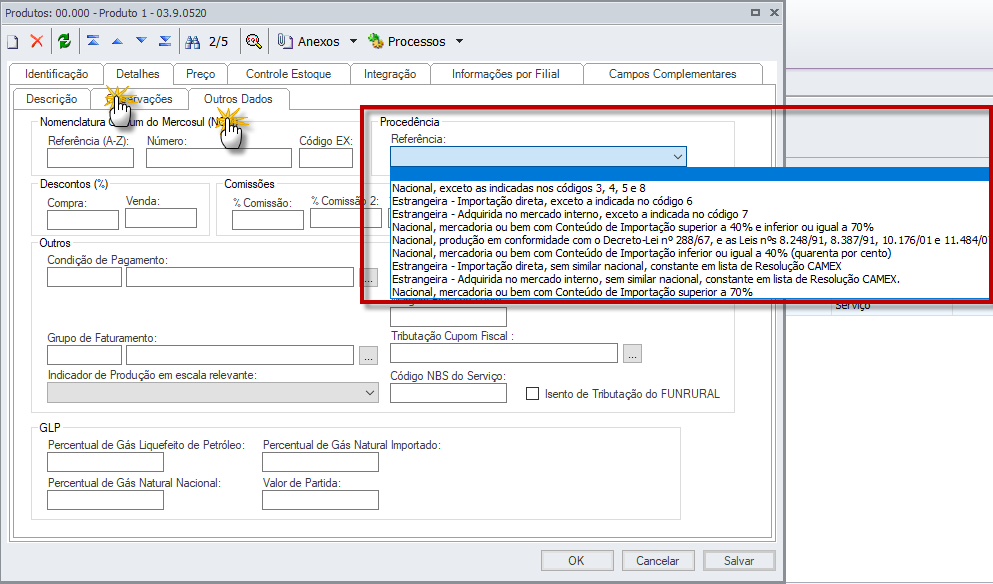Go to the first record arrow
993x584 pixels.
coord(93,41)
